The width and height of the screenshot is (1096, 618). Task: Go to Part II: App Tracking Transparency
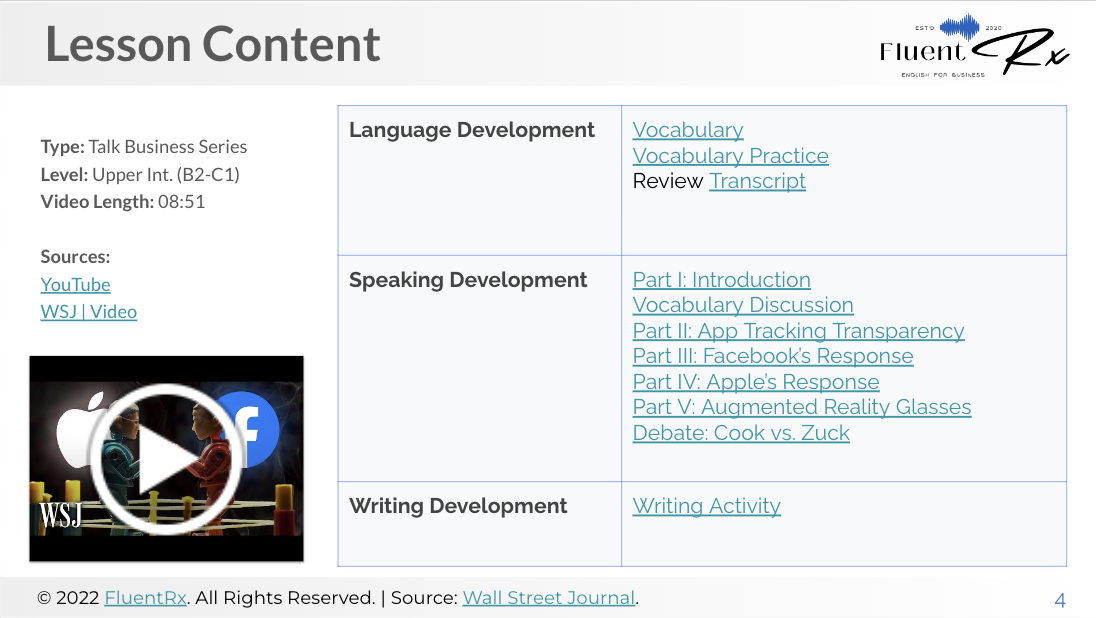tap(798, 331)
